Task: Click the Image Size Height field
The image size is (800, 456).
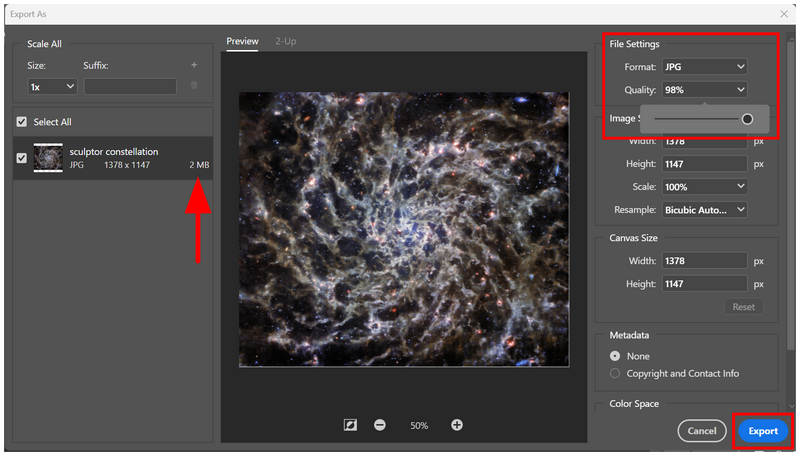Action: click(x=704, y=164)
